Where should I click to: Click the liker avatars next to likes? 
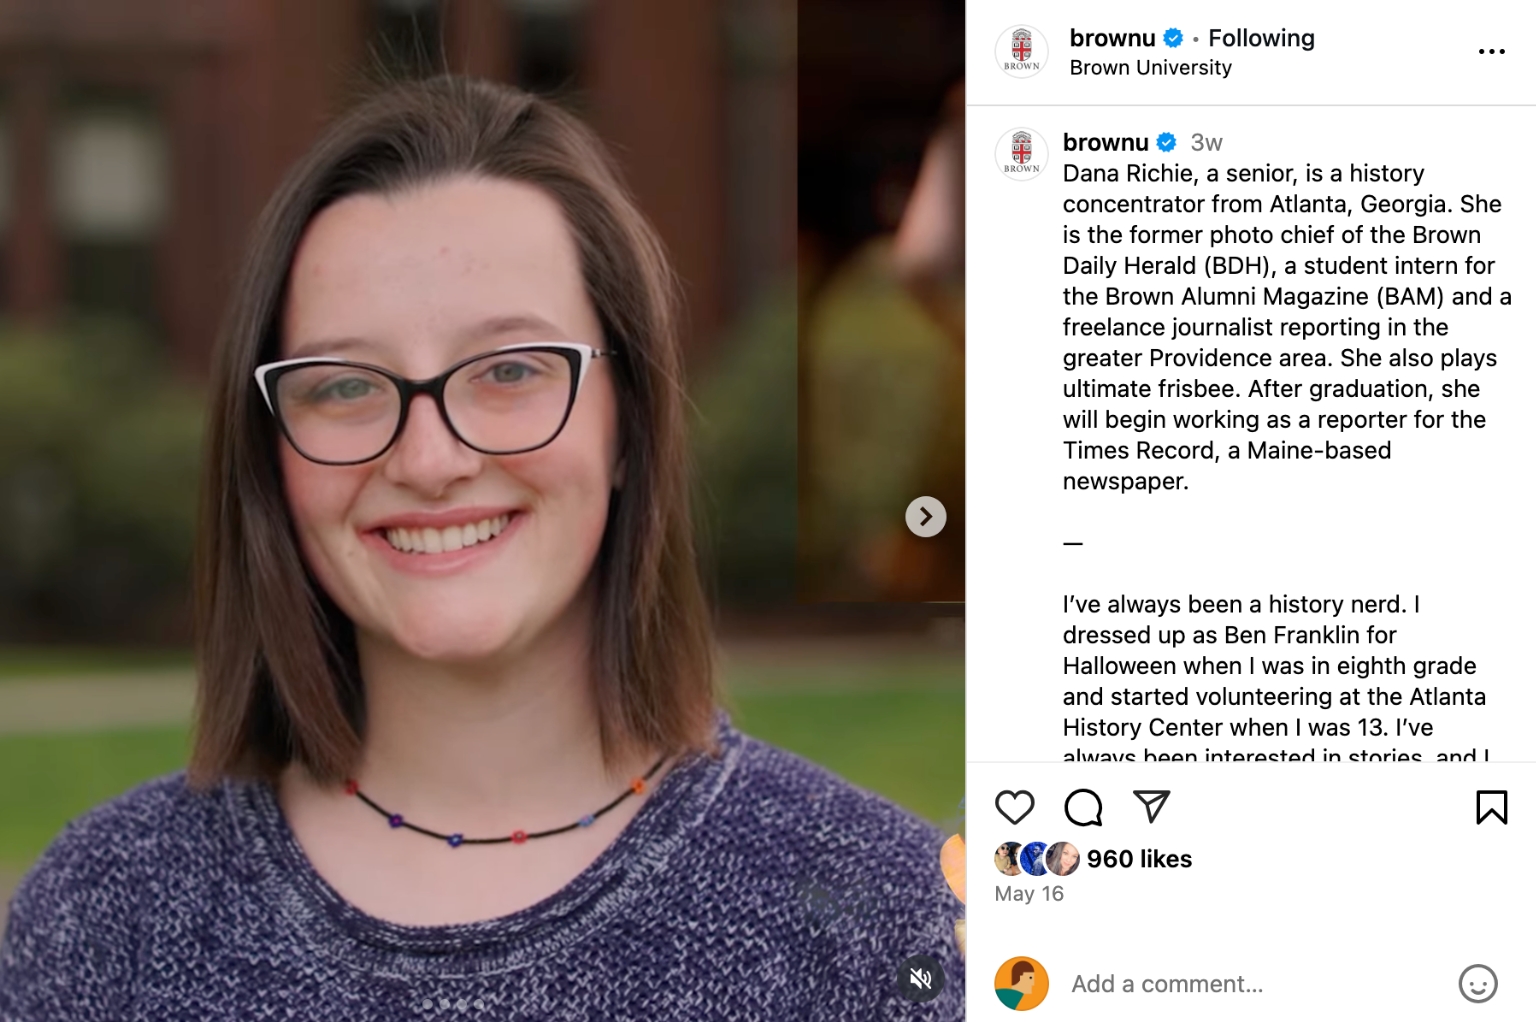click(x=1037, y=859)
